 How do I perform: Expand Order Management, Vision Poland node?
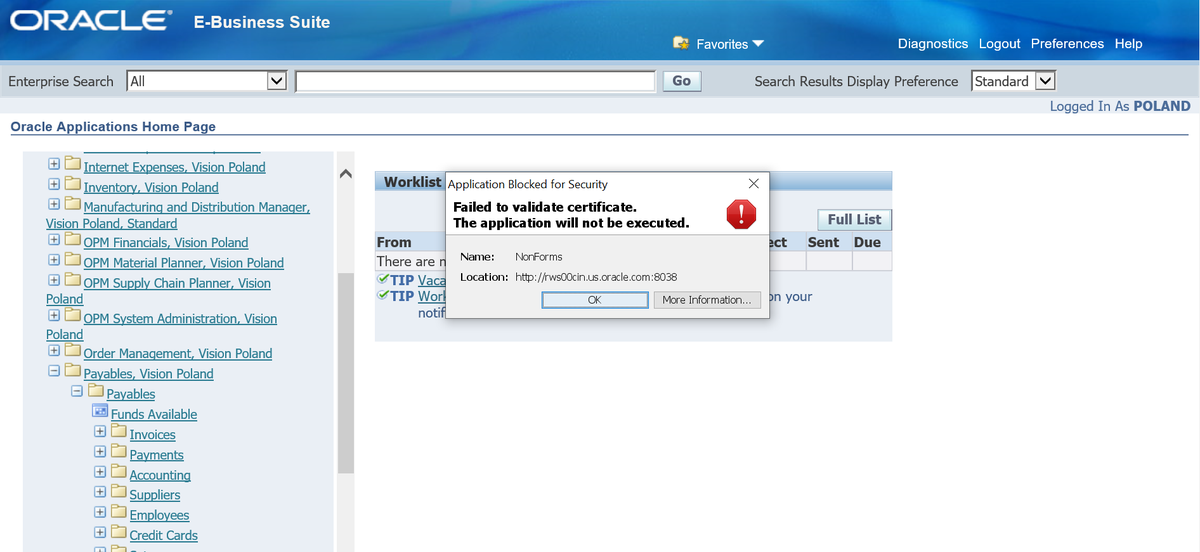(54, 352)
